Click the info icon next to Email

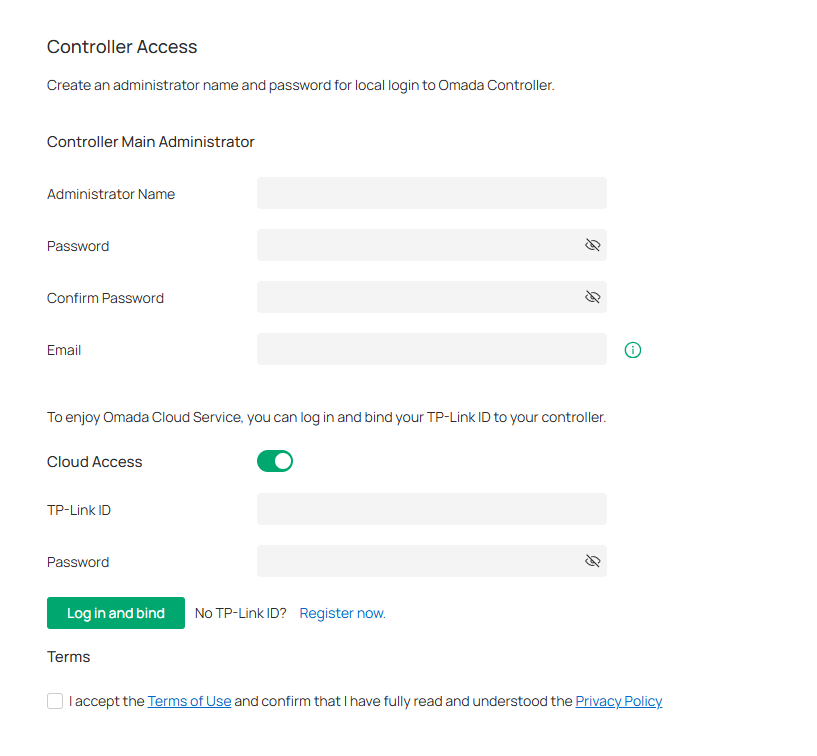[x=632, y=349]
